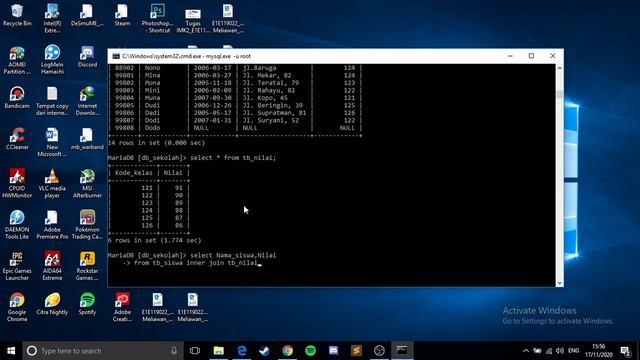Click the Type here to search box
The height and width of the screenshot is (360, 640).
pos(102,351)
